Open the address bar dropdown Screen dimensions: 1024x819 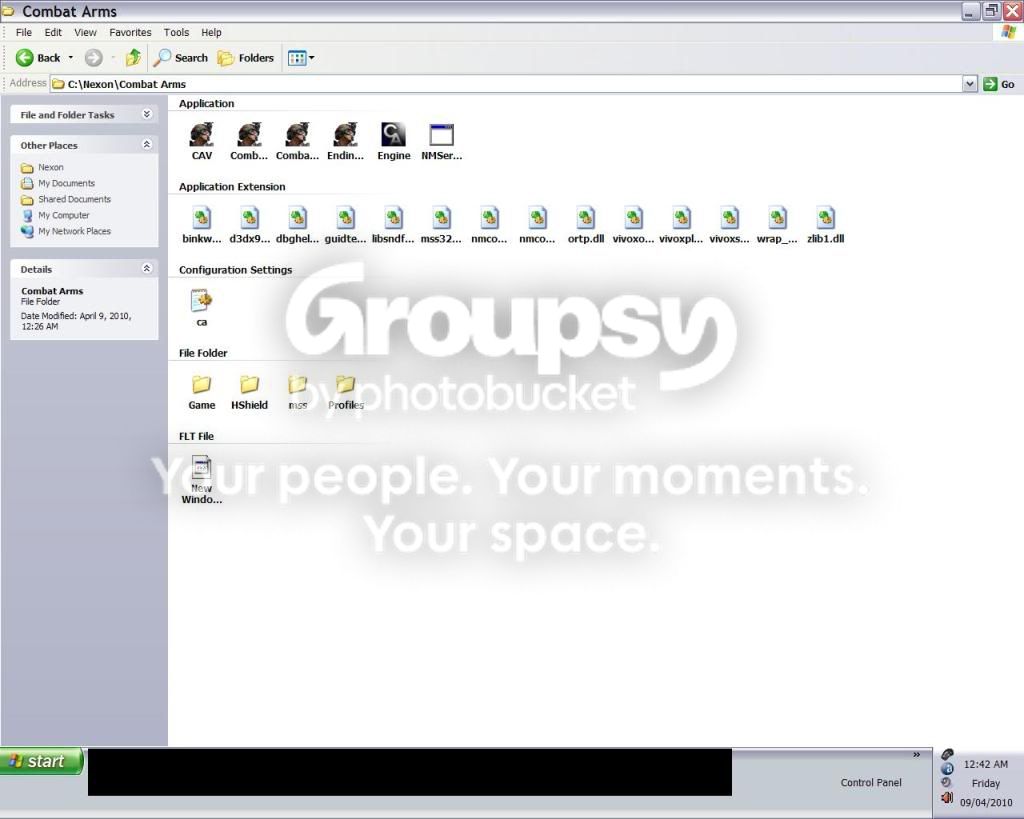[x=969, y=84]
